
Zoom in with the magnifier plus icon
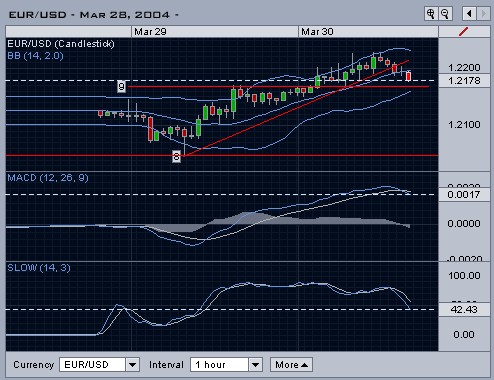431,14
